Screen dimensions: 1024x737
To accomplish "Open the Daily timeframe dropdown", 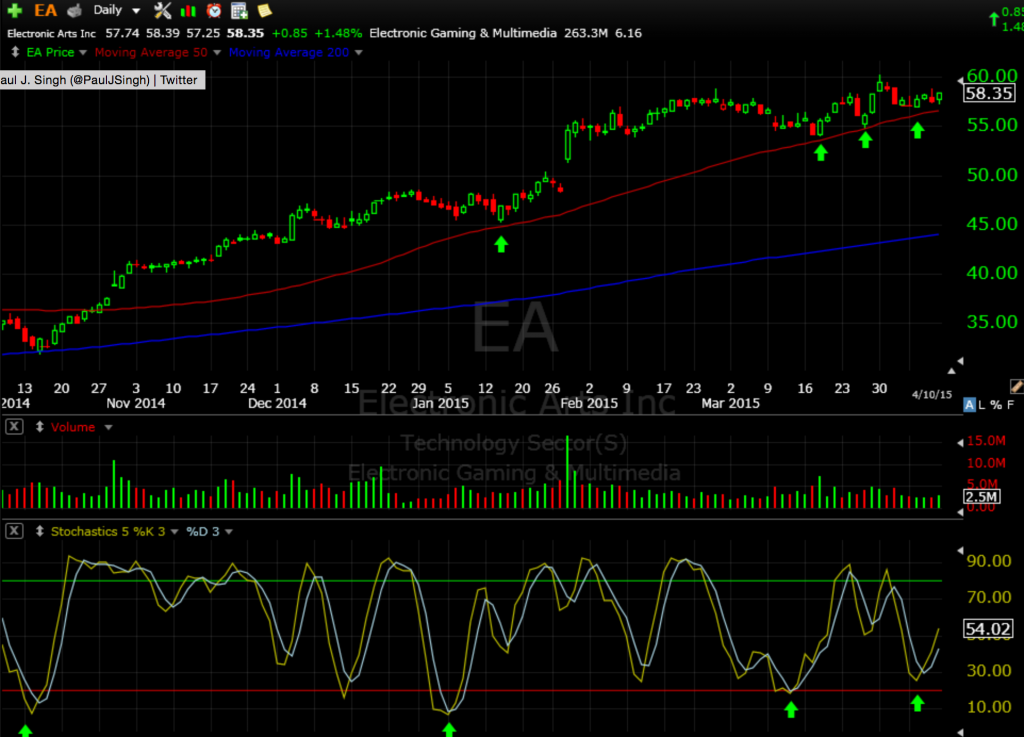I will click(116, 10).
